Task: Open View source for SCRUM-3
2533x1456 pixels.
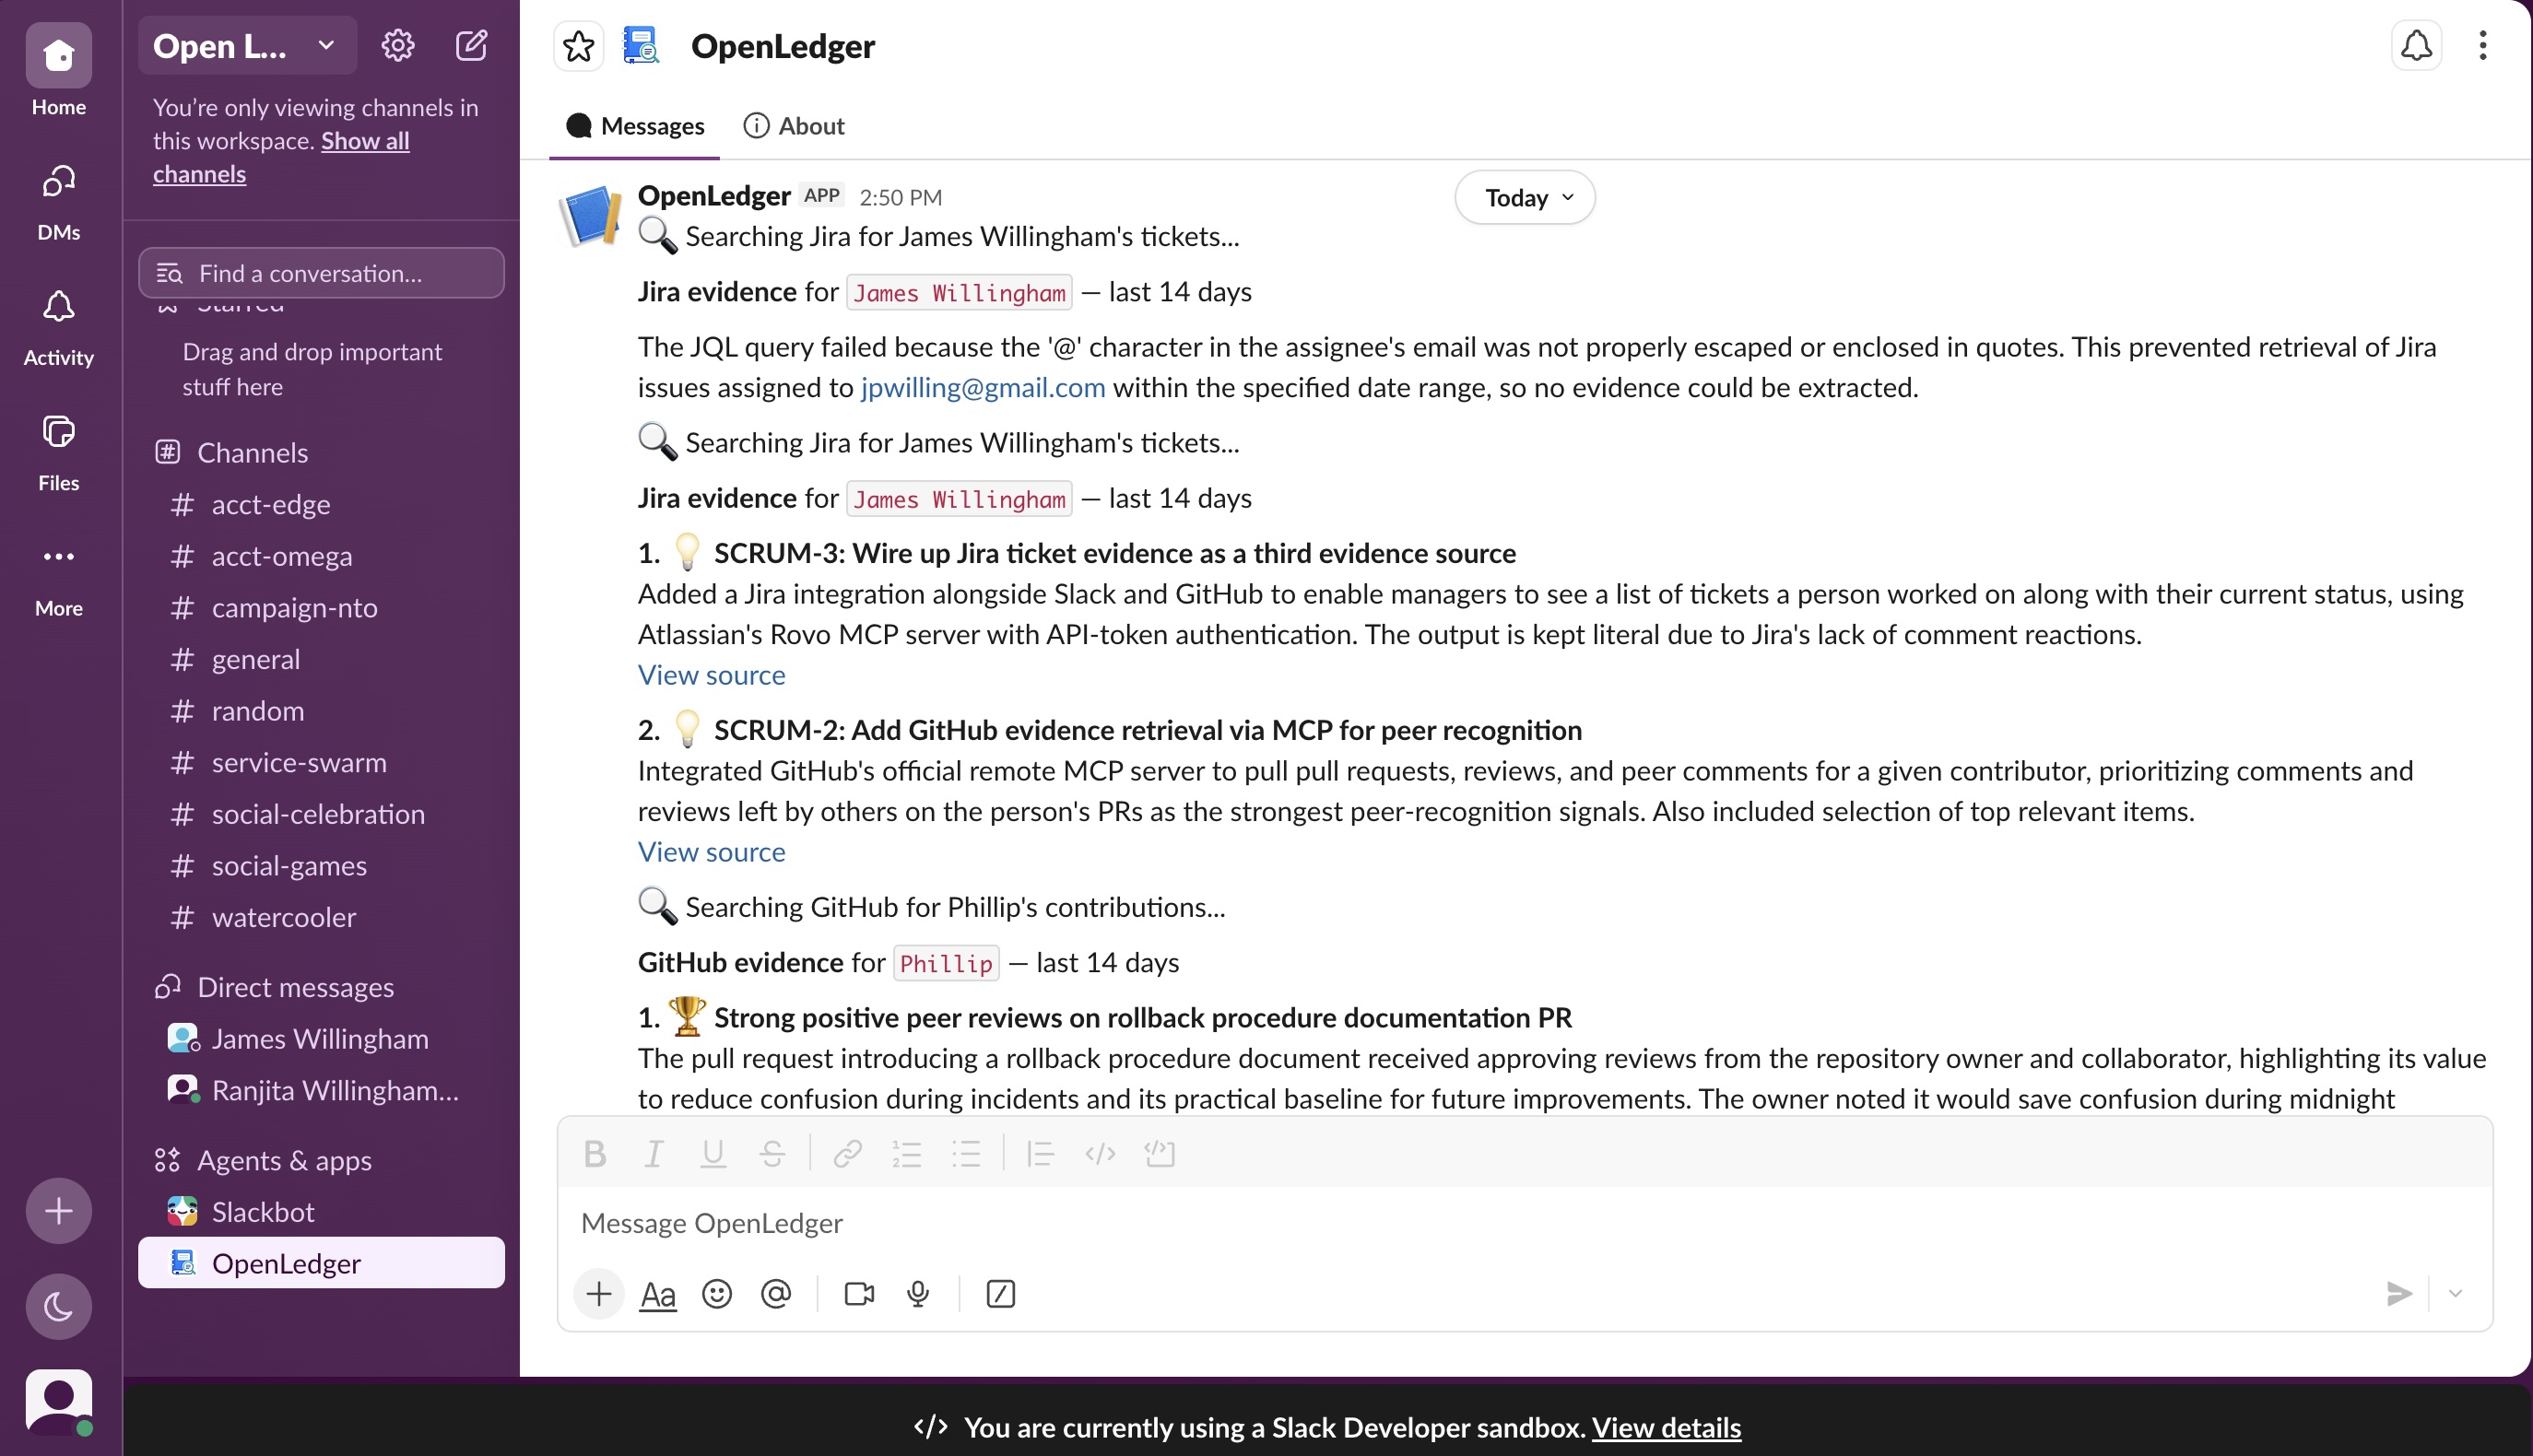Action: (712, 675)
